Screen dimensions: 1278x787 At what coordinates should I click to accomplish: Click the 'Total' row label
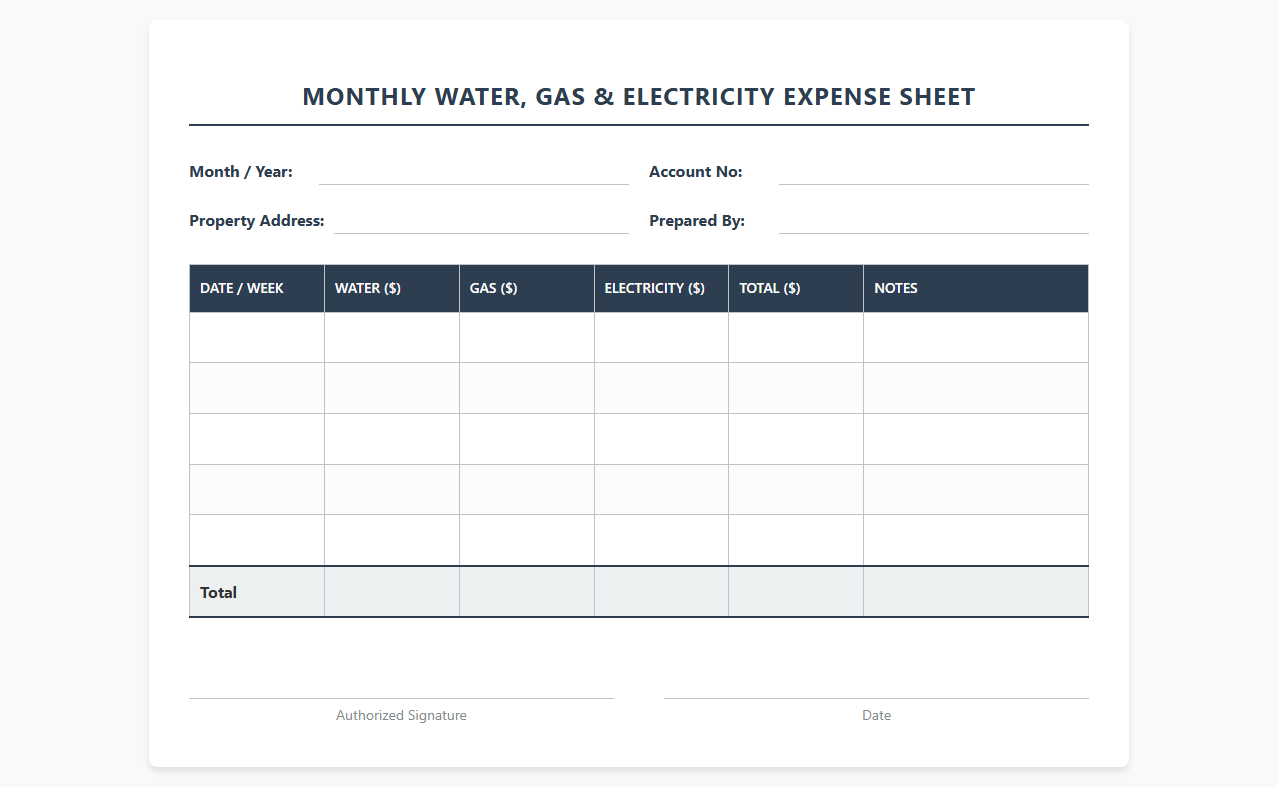(x=219, y=592)
